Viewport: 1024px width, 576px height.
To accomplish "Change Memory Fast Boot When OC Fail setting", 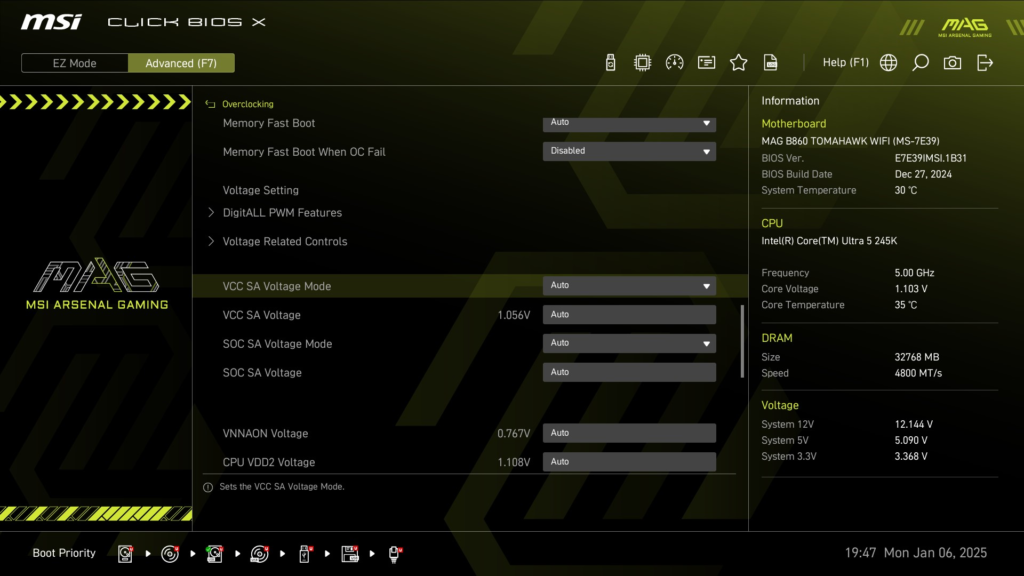I will [629, 150].
